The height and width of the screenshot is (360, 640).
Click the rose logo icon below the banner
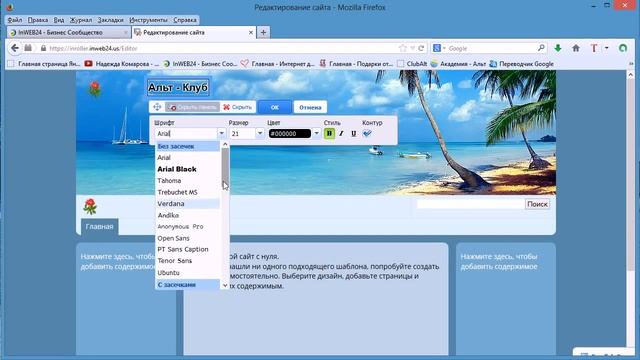(90, 207)
